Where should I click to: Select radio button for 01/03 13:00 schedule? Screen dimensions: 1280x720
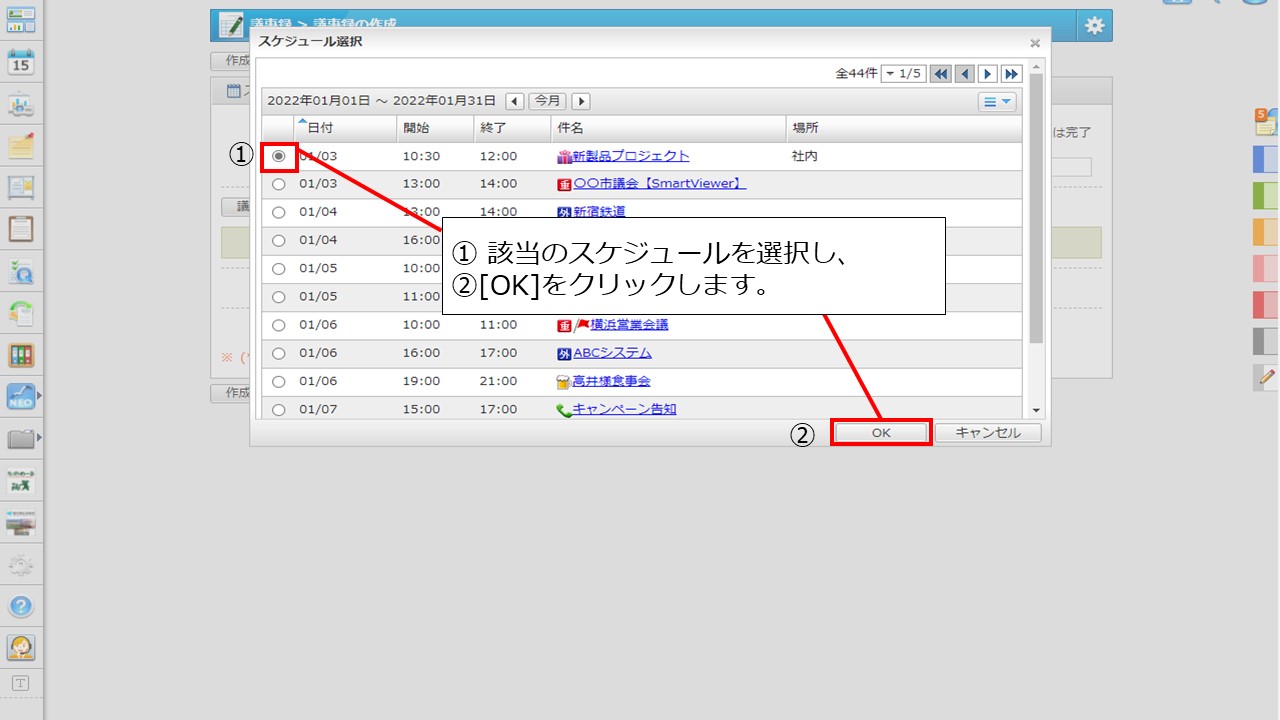point(278,184)
